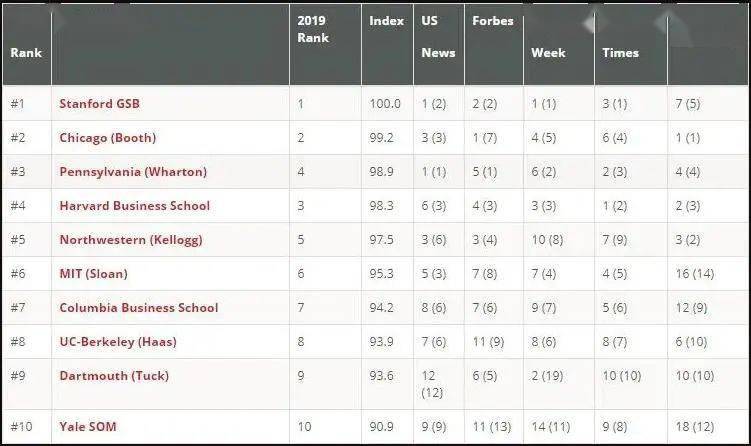The height and width of the screenshot is (446, 751).
Task: Open Pennsylvania (Wharton) school page
Action: (x=133, y=171)
